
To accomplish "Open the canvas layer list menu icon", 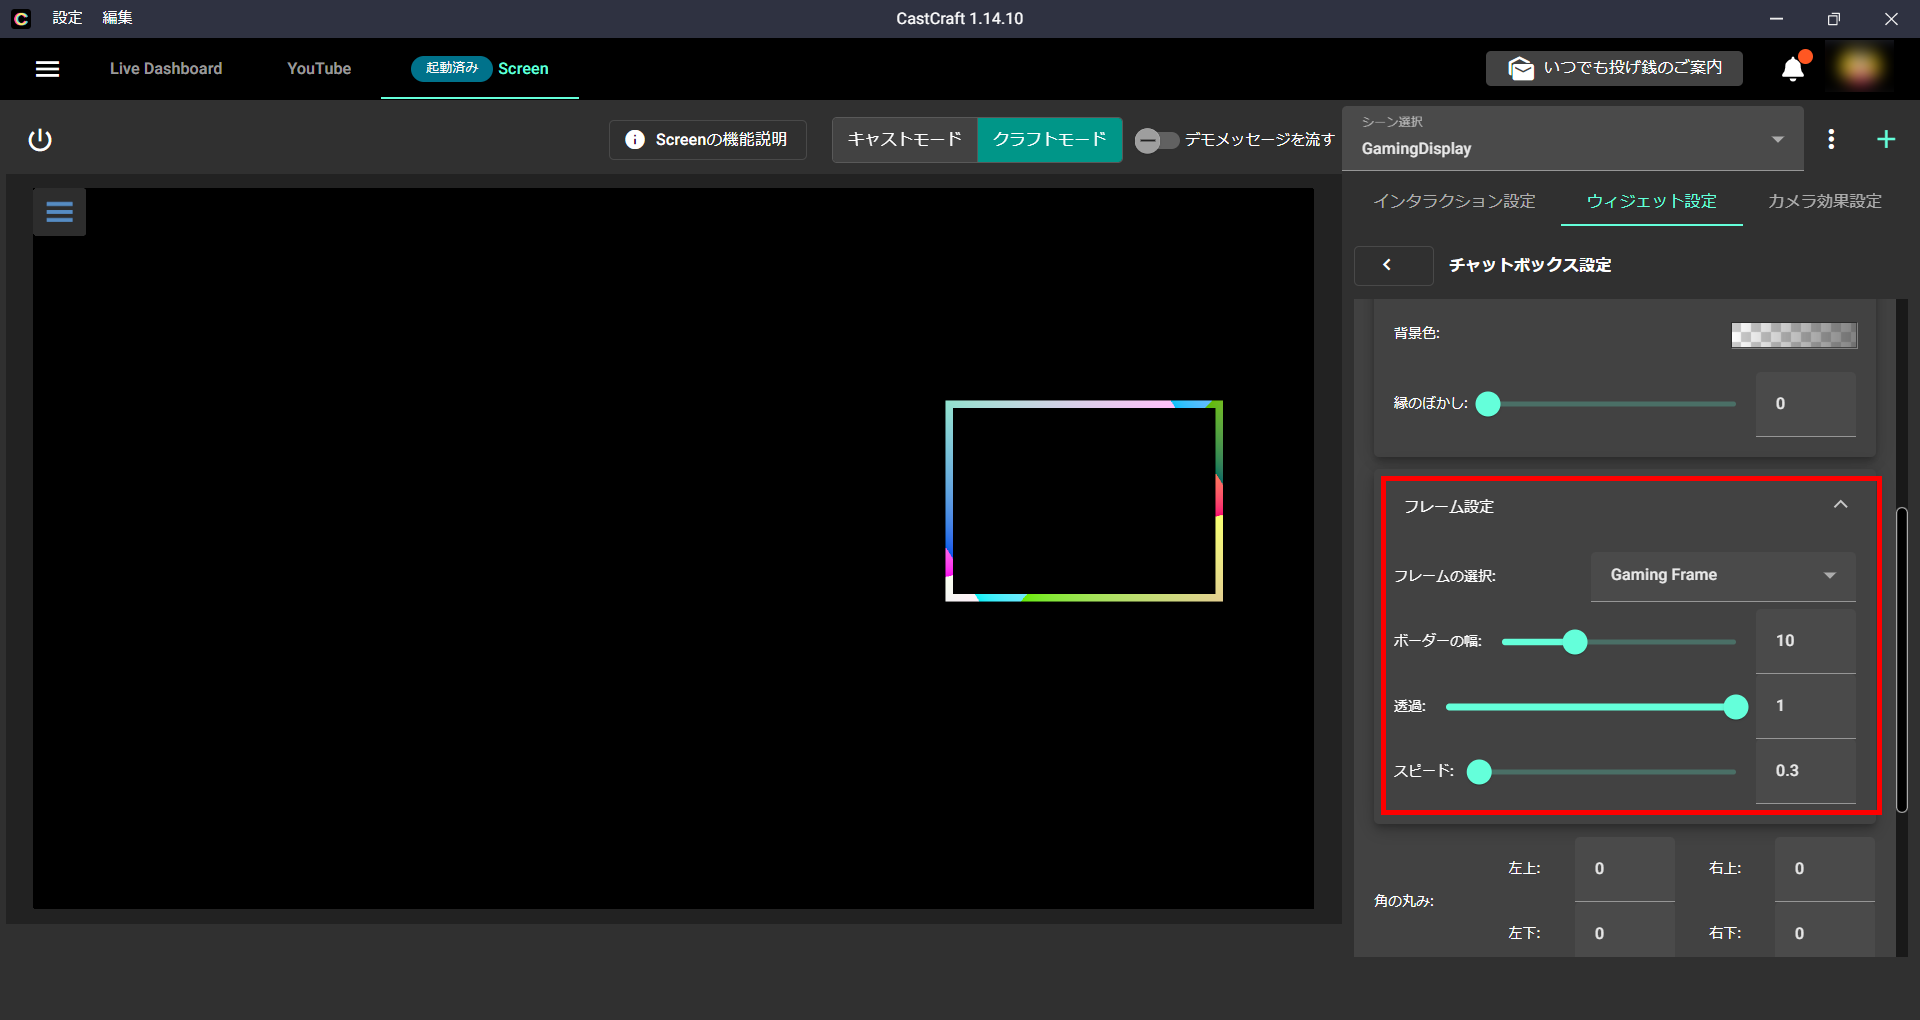I will (x=59, y=212).
